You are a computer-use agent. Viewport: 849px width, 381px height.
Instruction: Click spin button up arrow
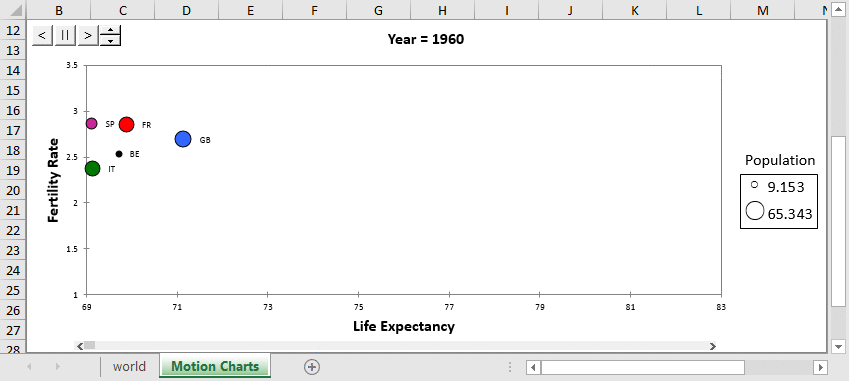coord(110,31)
